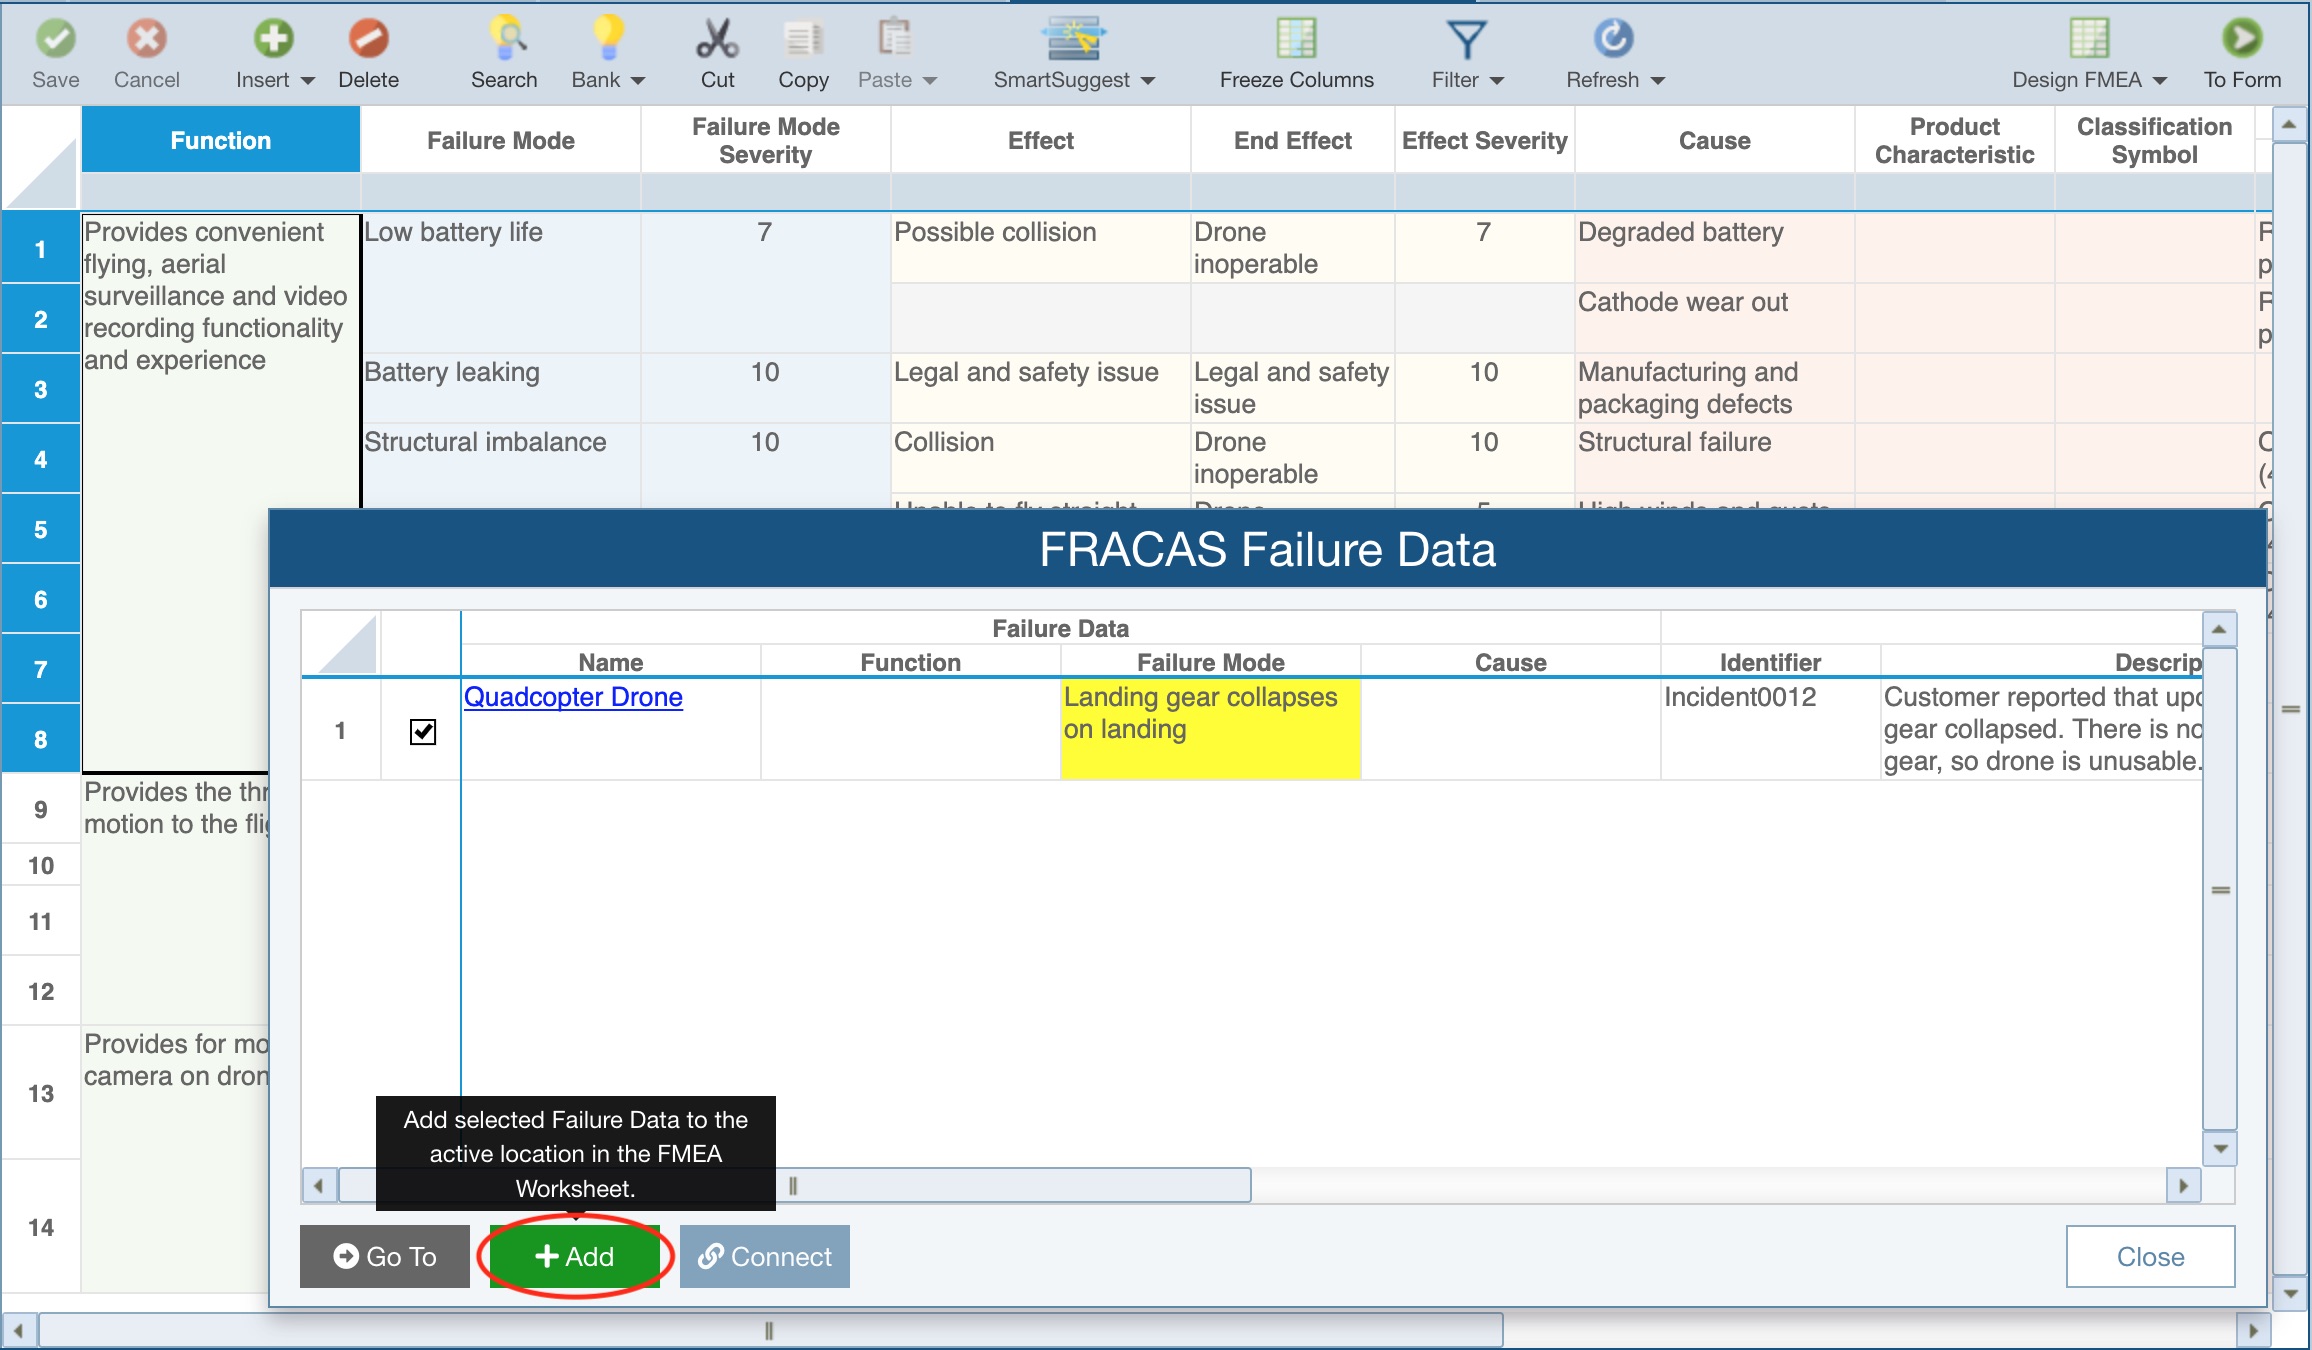Screen dimensions: 2312x1350
Task: Click the Failure Mode column header
Action: click(x=500, y=141)
